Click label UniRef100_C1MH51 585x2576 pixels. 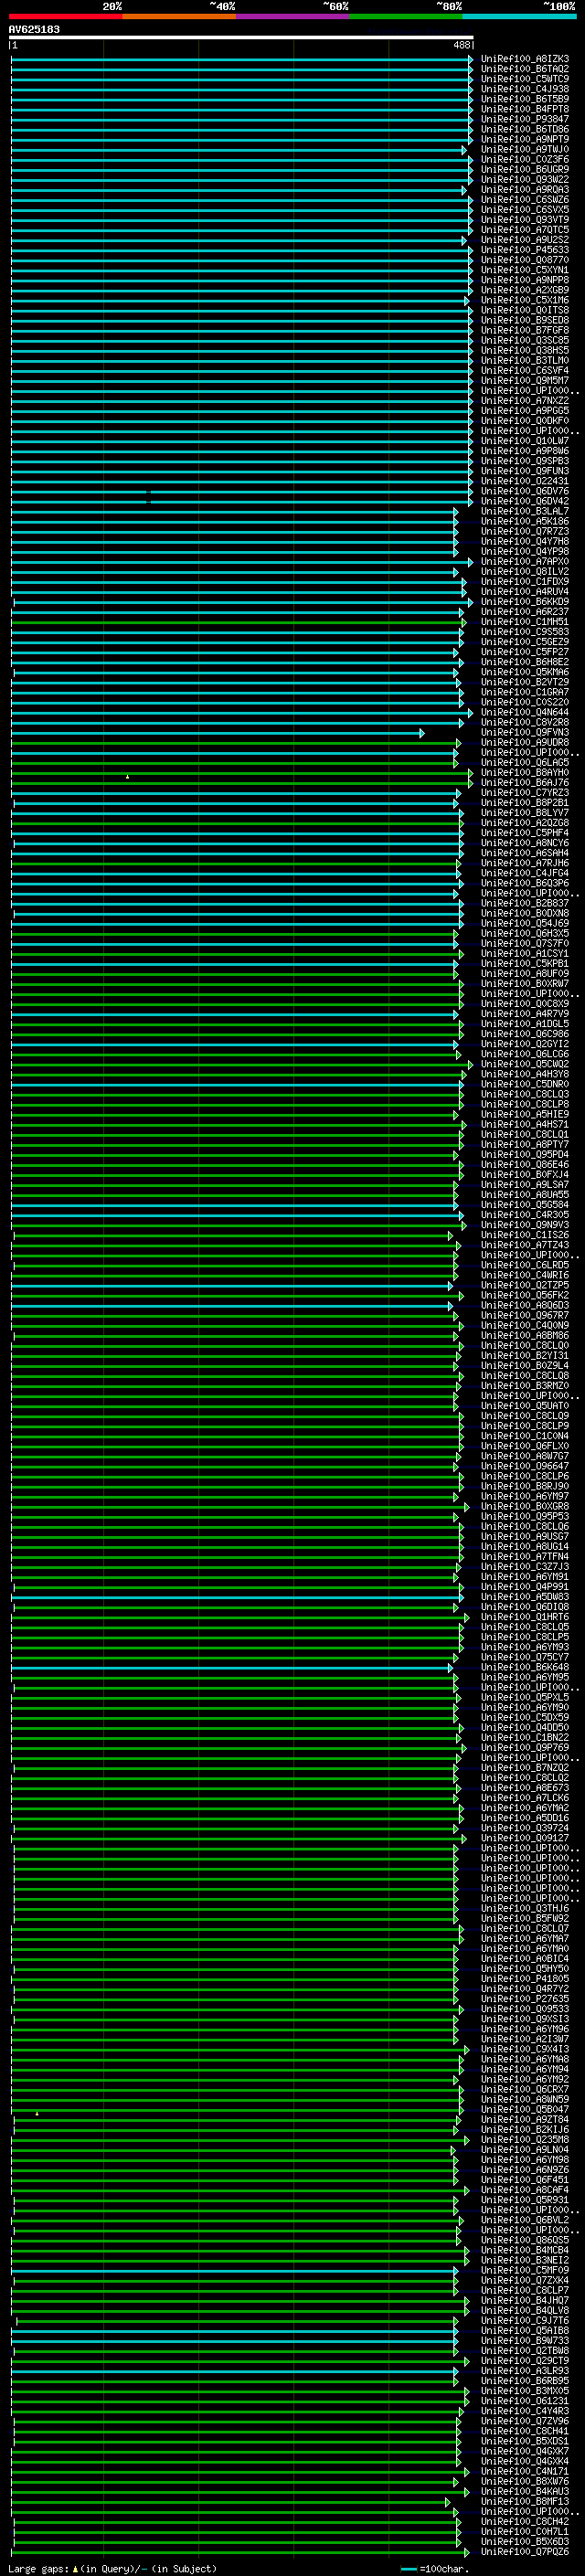click(525, 622)
